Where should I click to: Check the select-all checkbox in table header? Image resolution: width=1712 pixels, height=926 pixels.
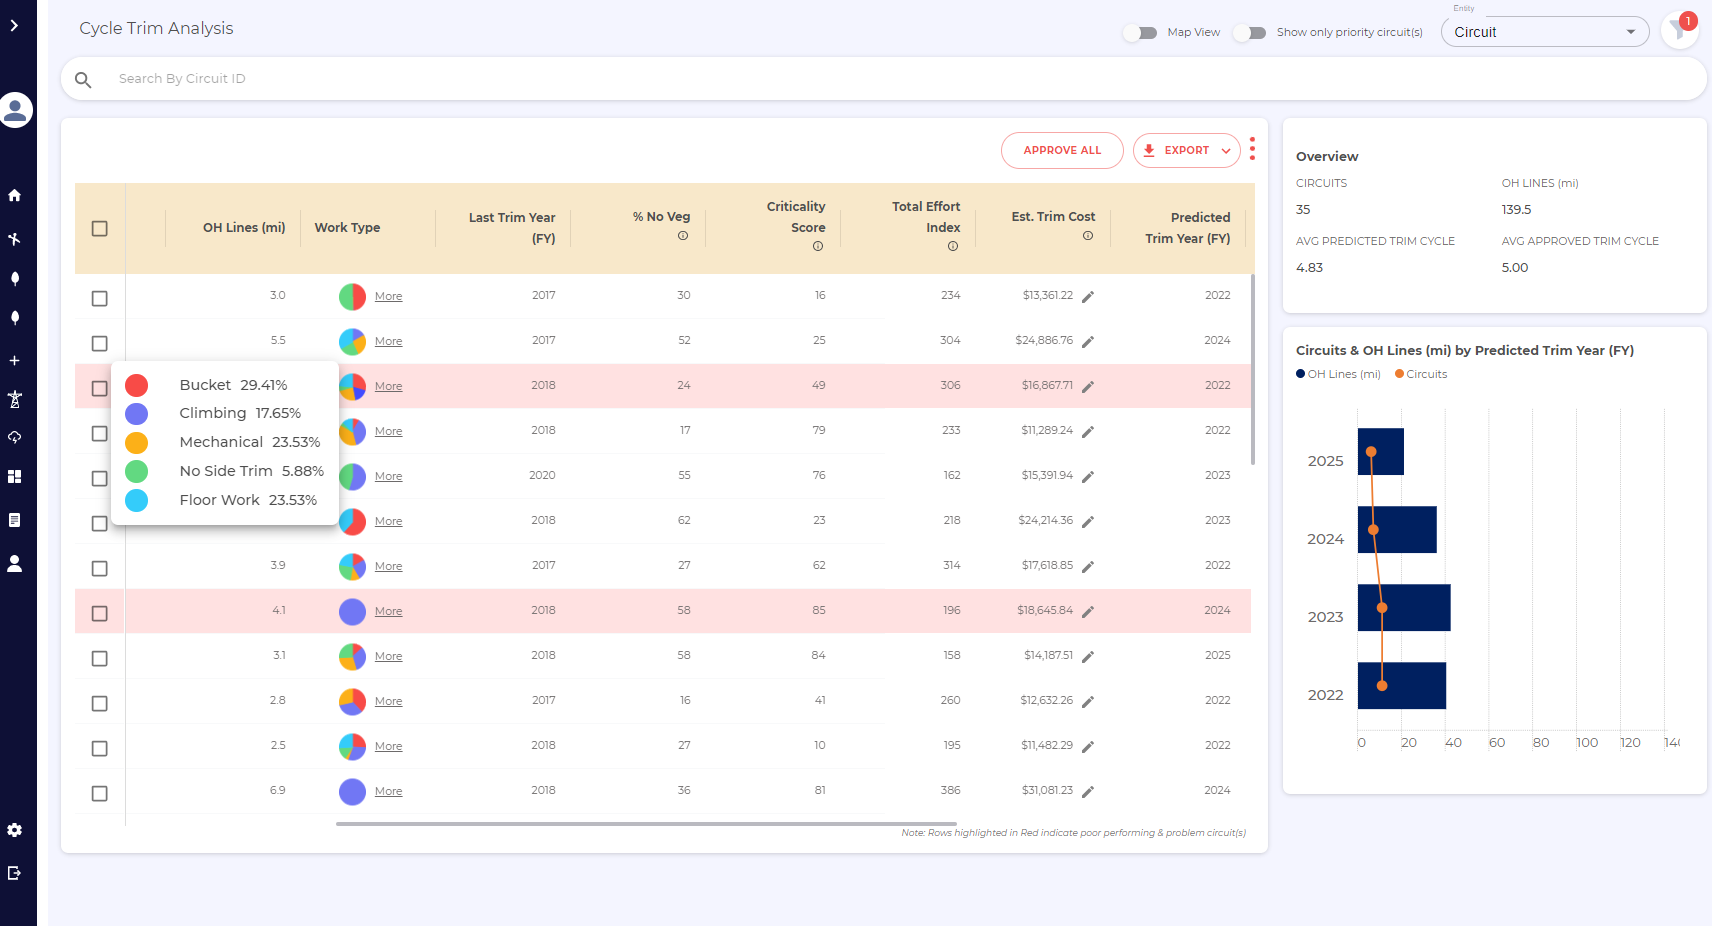tap(100, 229)
